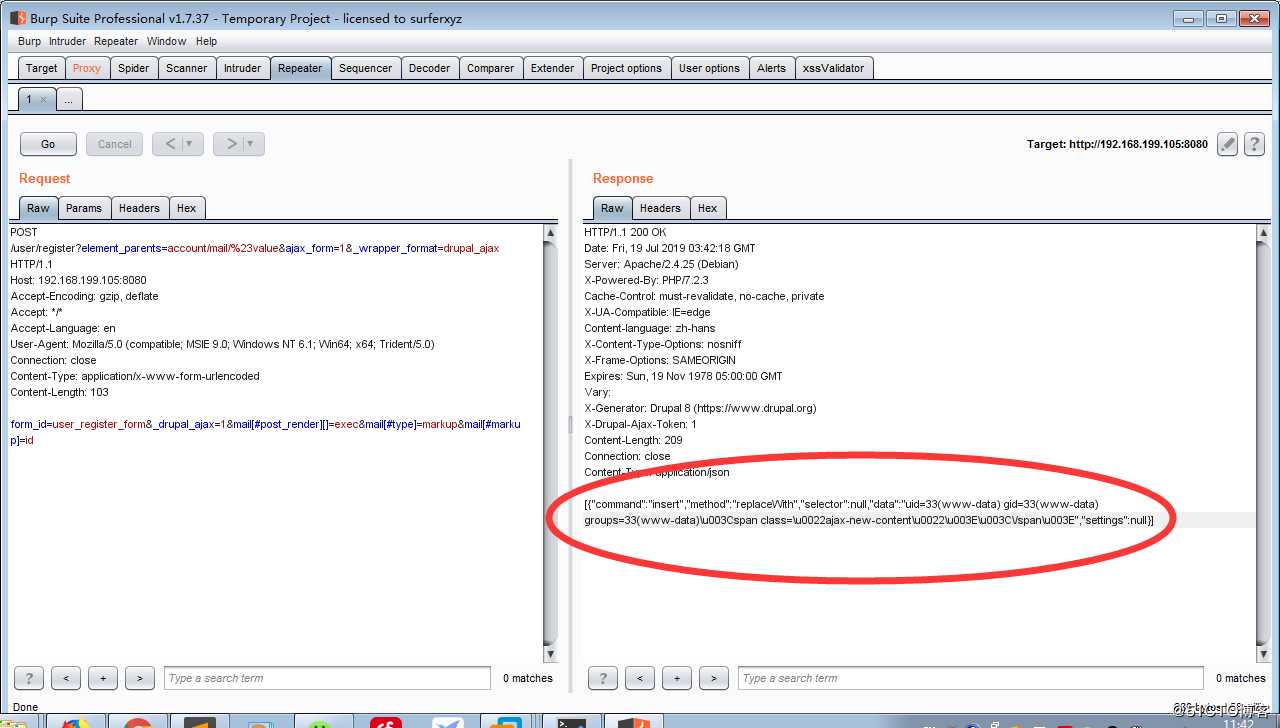Select the Response Hex tab
This screenshot has height=728, width=1280.
click(708, 208)
